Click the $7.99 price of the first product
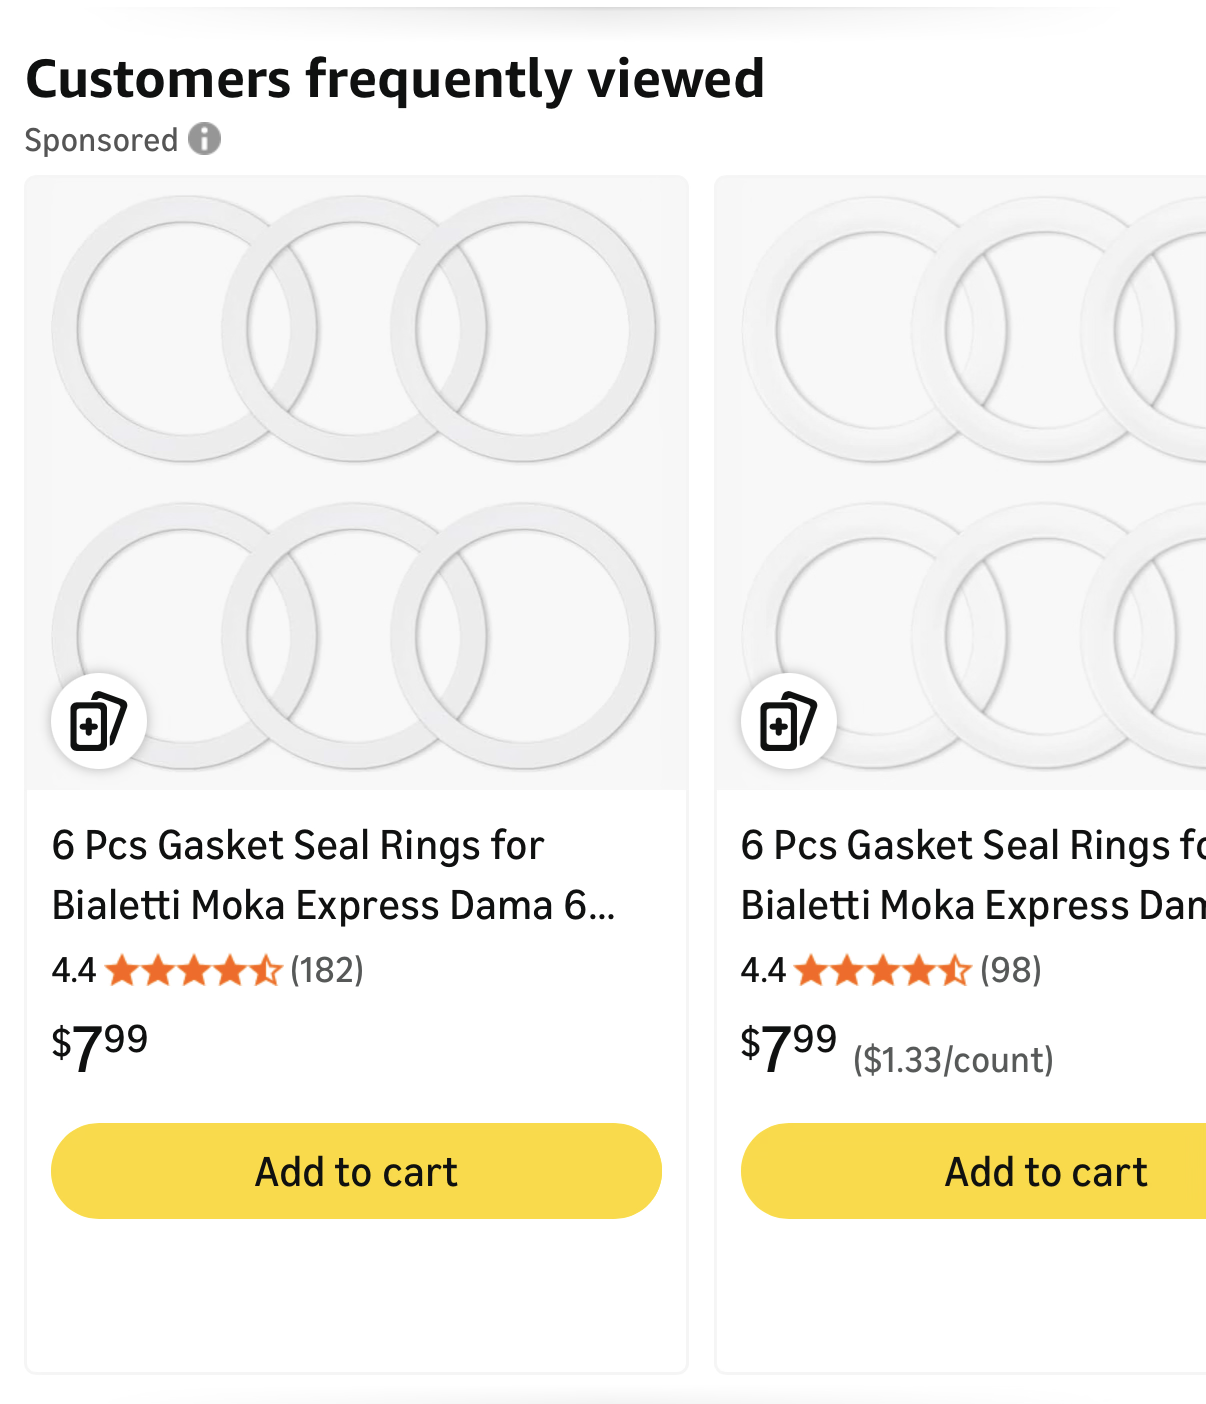This screenshot has height=1404, width=1206. (100, 1046)
